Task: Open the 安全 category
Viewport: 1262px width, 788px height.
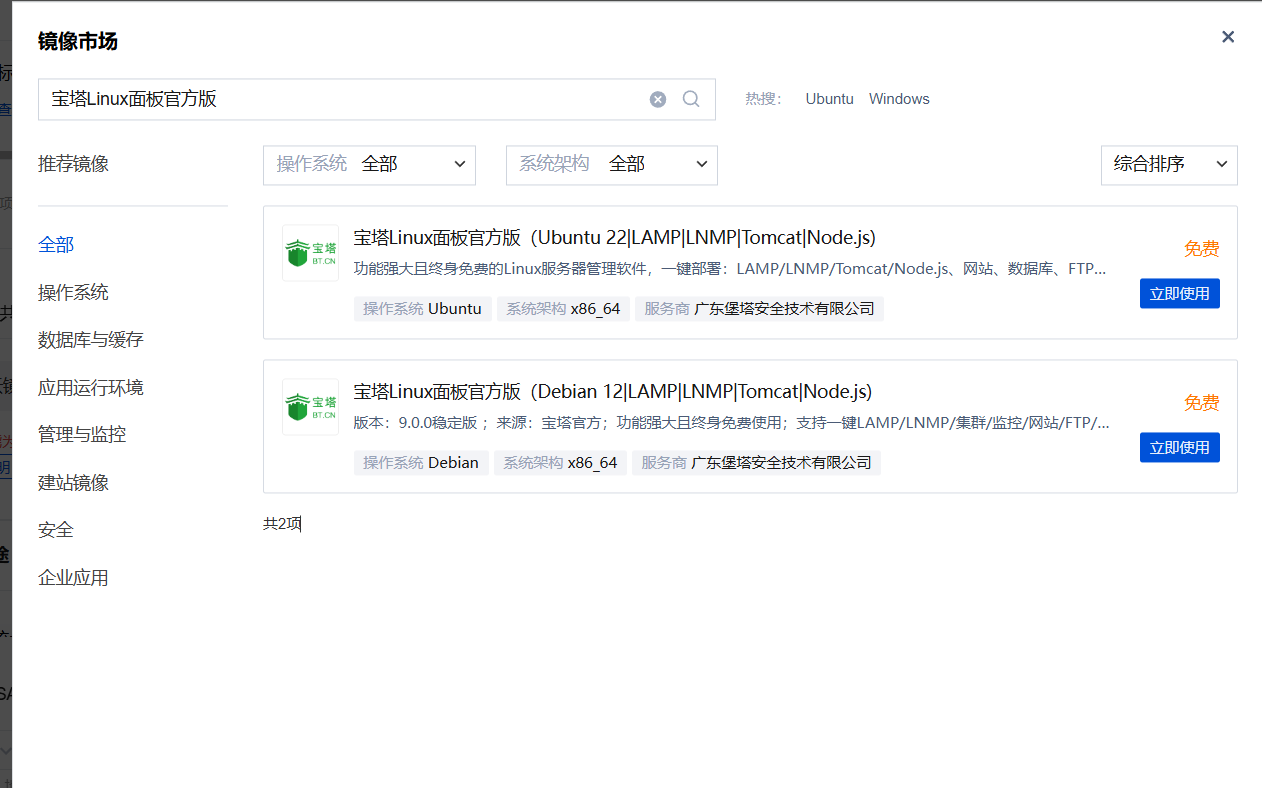Action: tap(56, 530)
